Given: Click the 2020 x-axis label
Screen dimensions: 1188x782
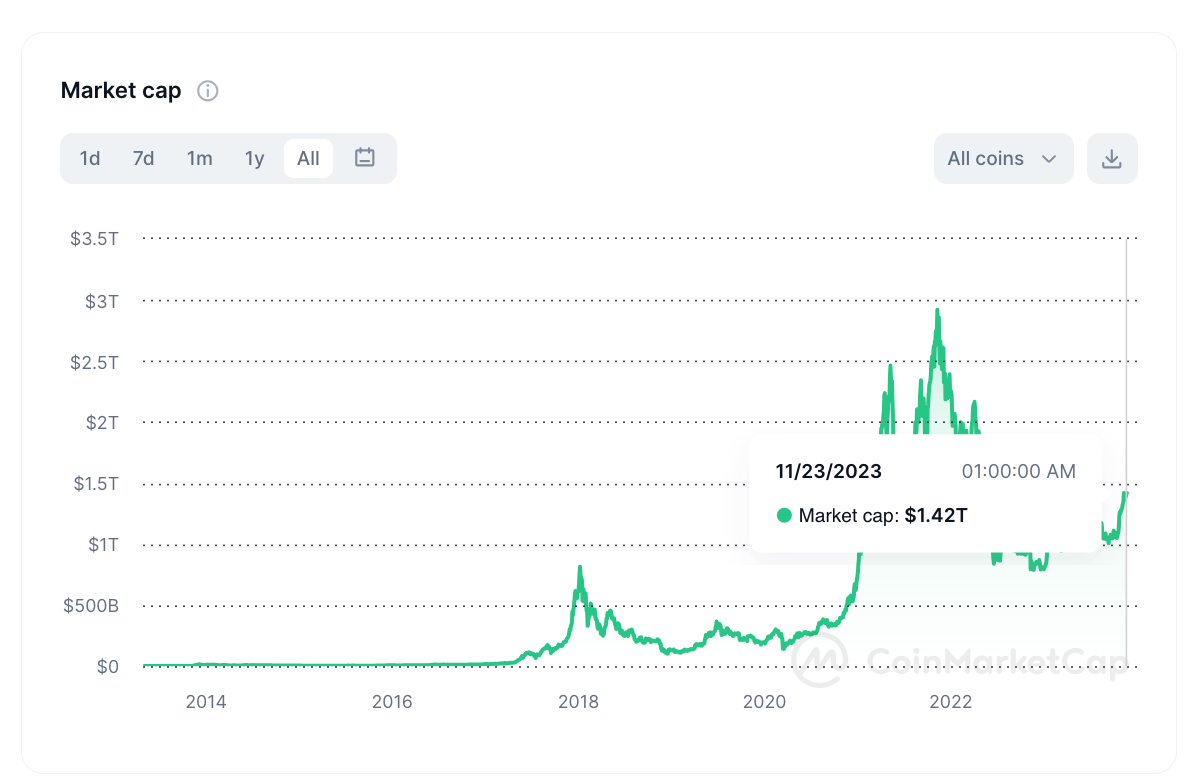Looking at the screenshot, I should pos(765,702).
